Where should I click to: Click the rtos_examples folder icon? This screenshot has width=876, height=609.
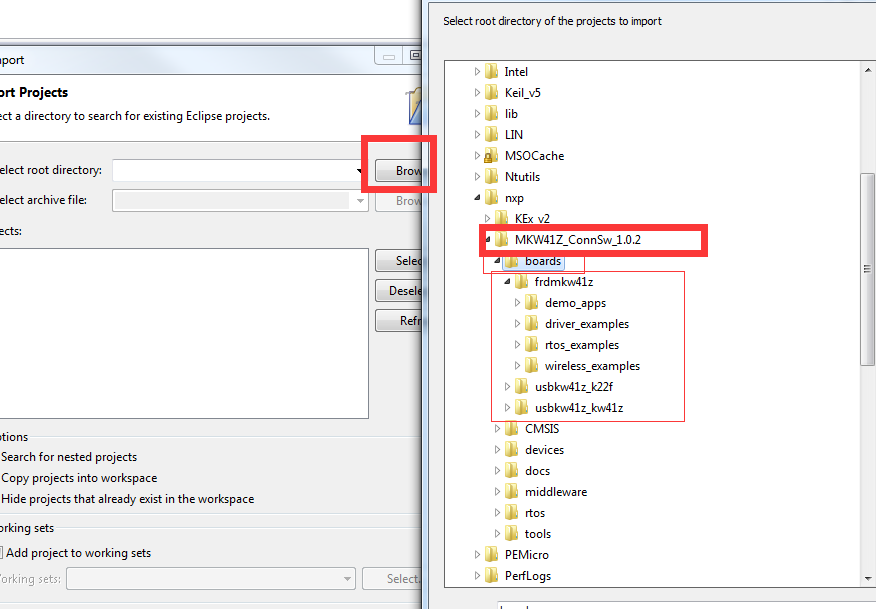(532, 345)
